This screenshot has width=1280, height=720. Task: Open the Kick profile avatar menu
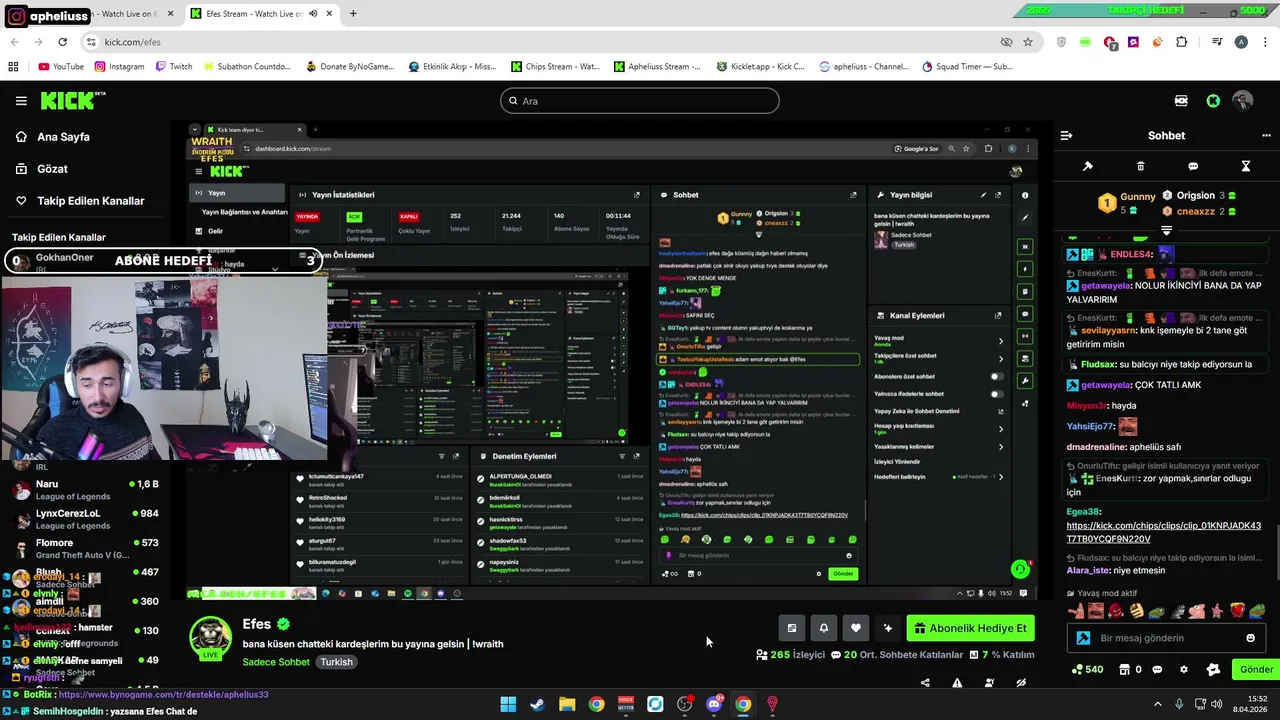click(x=1243, y=101)
